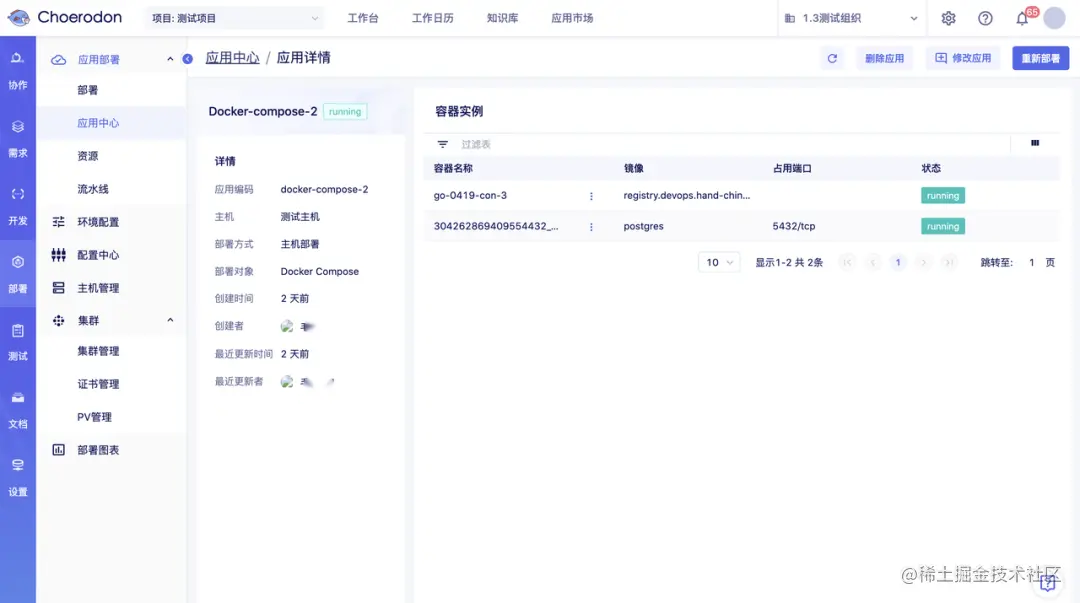This screenshot has height=603, width=1080.
Task: Click the registry.devops.hand-chin... image cell
Action: [687, 196]
